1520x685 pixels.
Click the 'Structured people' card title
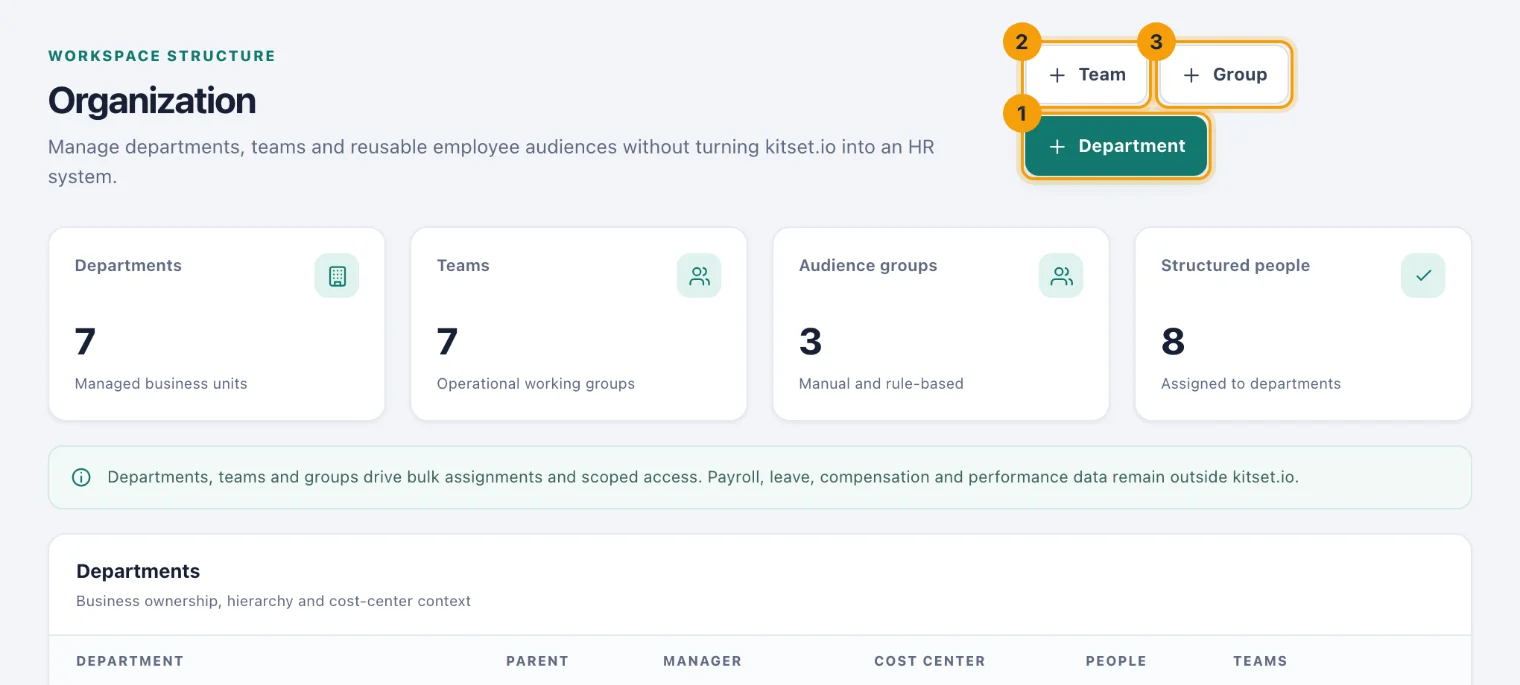[1235, 266]
